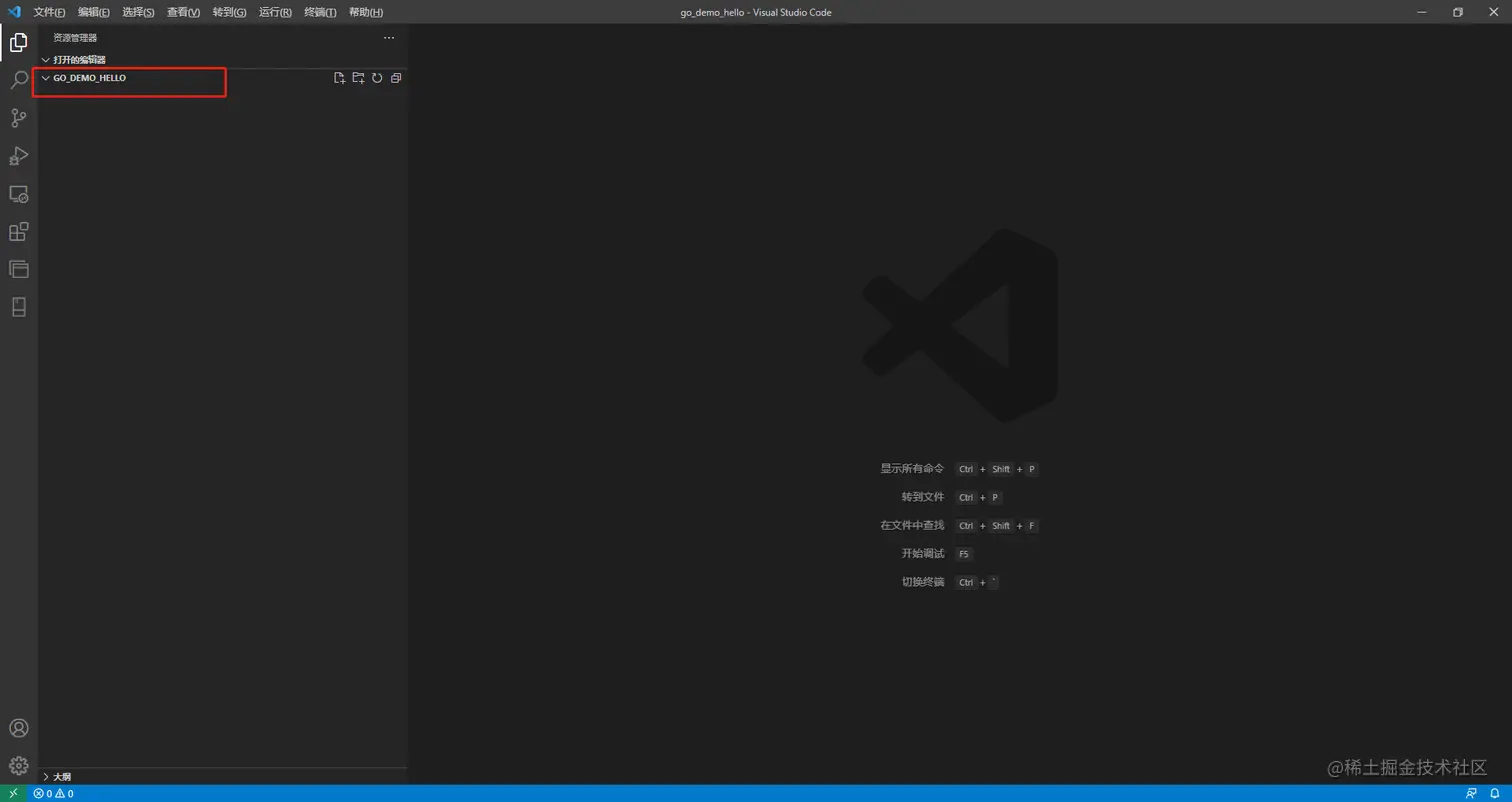Open the notifications bell in the status bar

pyautogui.click(x=1494, y=794)
